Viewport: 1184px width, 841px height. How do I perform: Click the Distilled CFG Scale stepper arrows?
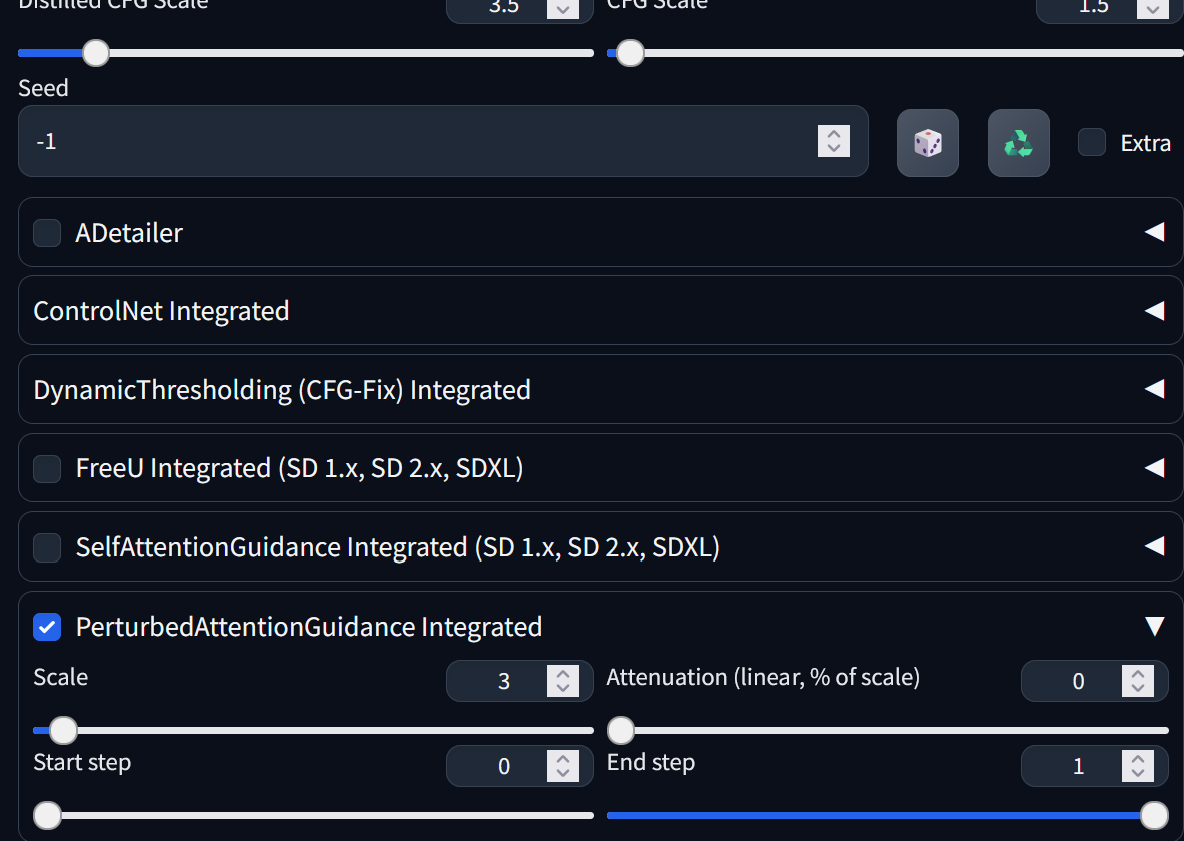(x=563, y=8)
